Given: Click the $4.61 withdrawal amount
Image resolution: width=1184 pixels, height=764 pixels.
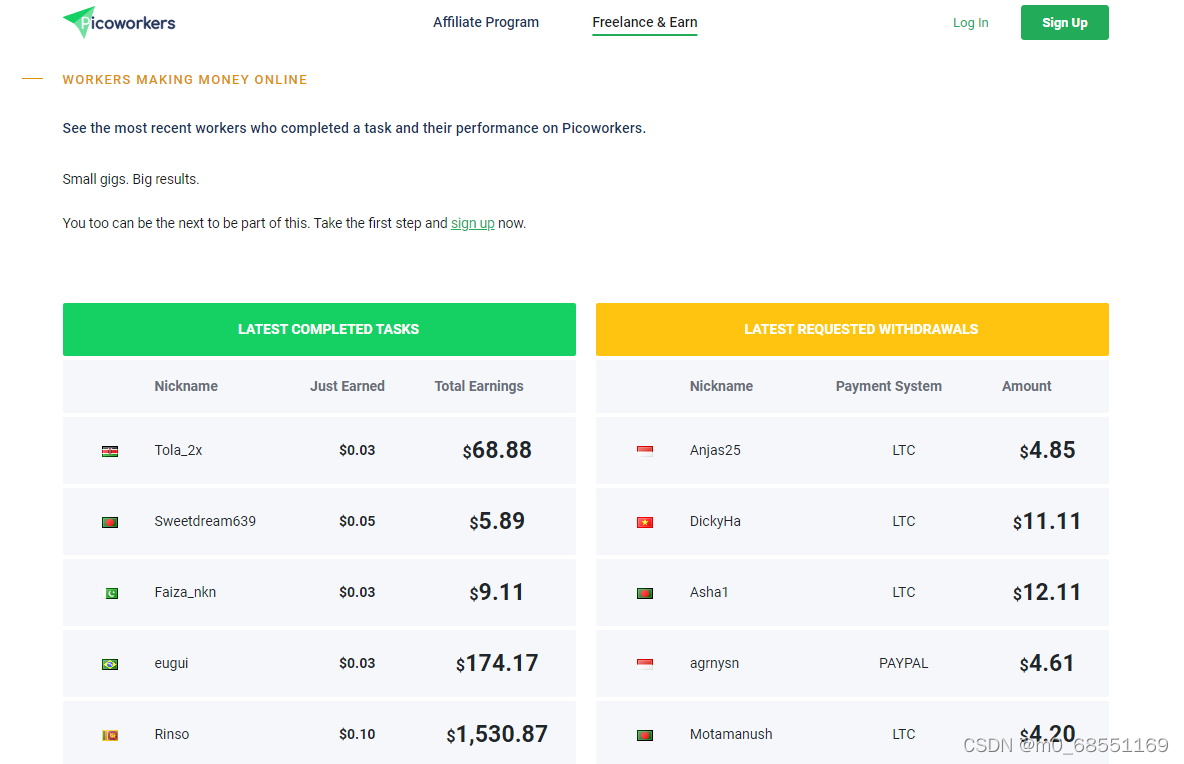Looking at the screenshot, I should [1047, 664].
